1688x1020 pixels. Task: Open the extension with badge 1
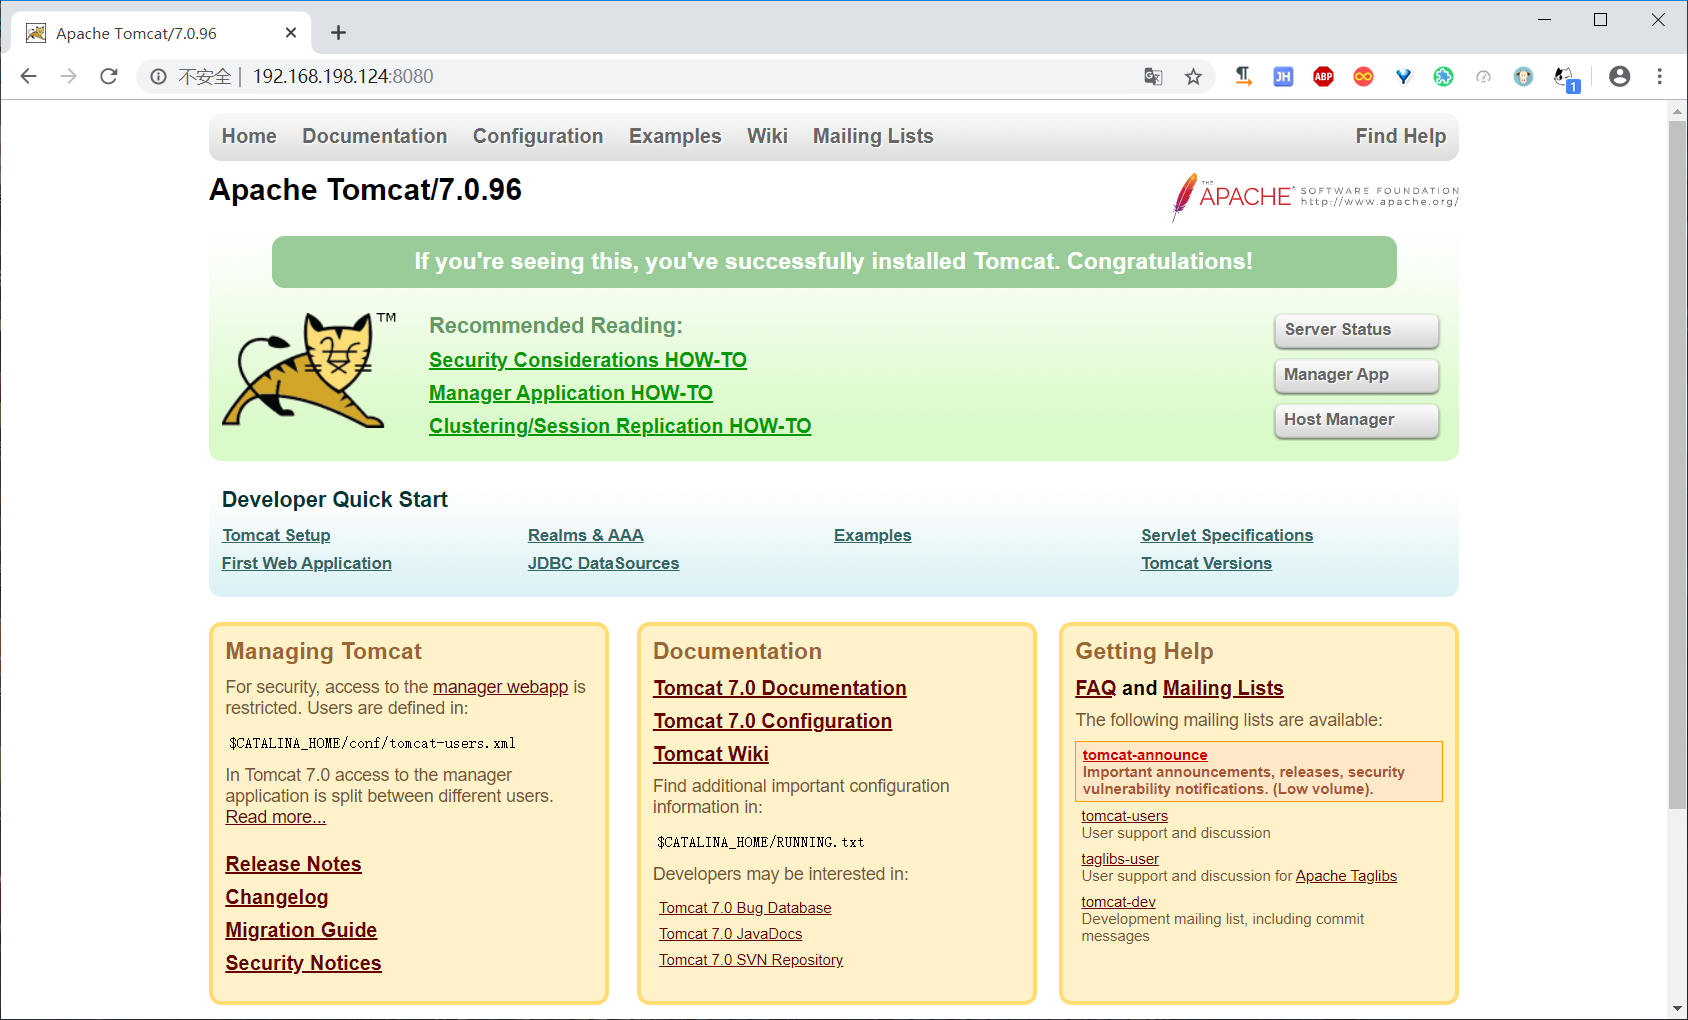click(x=1565, y=78)
